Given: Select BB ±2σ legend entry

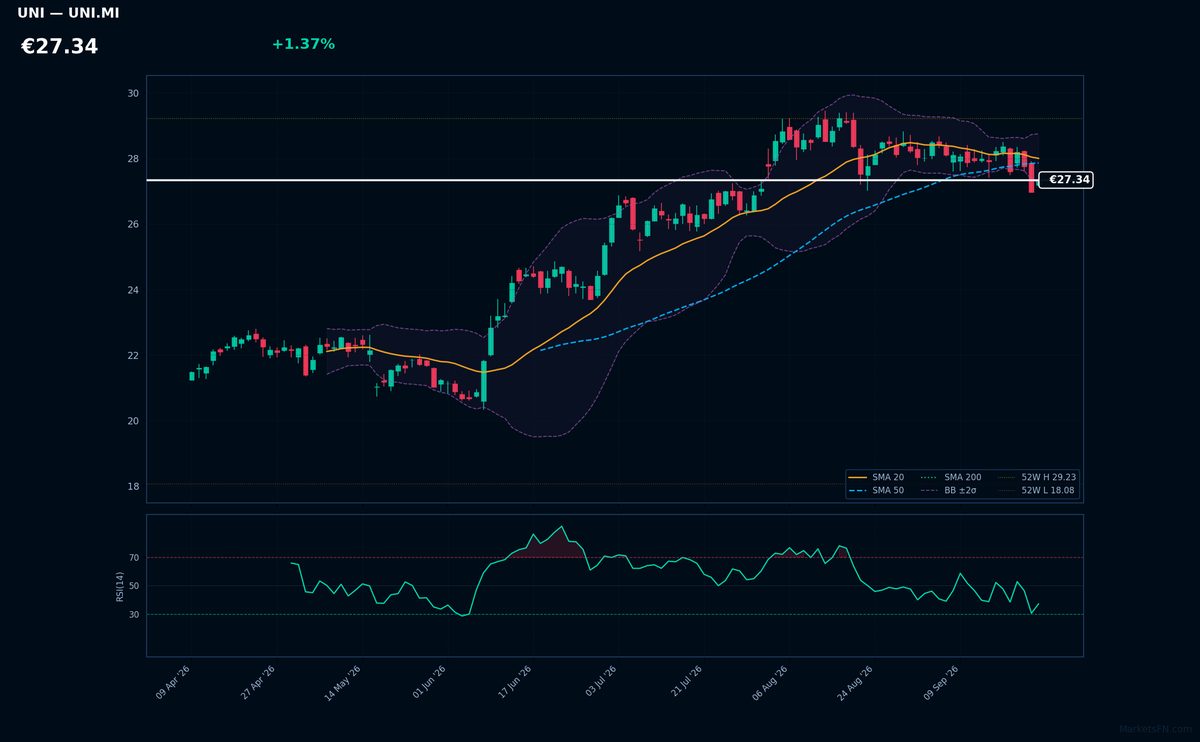Looking at the screenshot, I should (949, 491).
